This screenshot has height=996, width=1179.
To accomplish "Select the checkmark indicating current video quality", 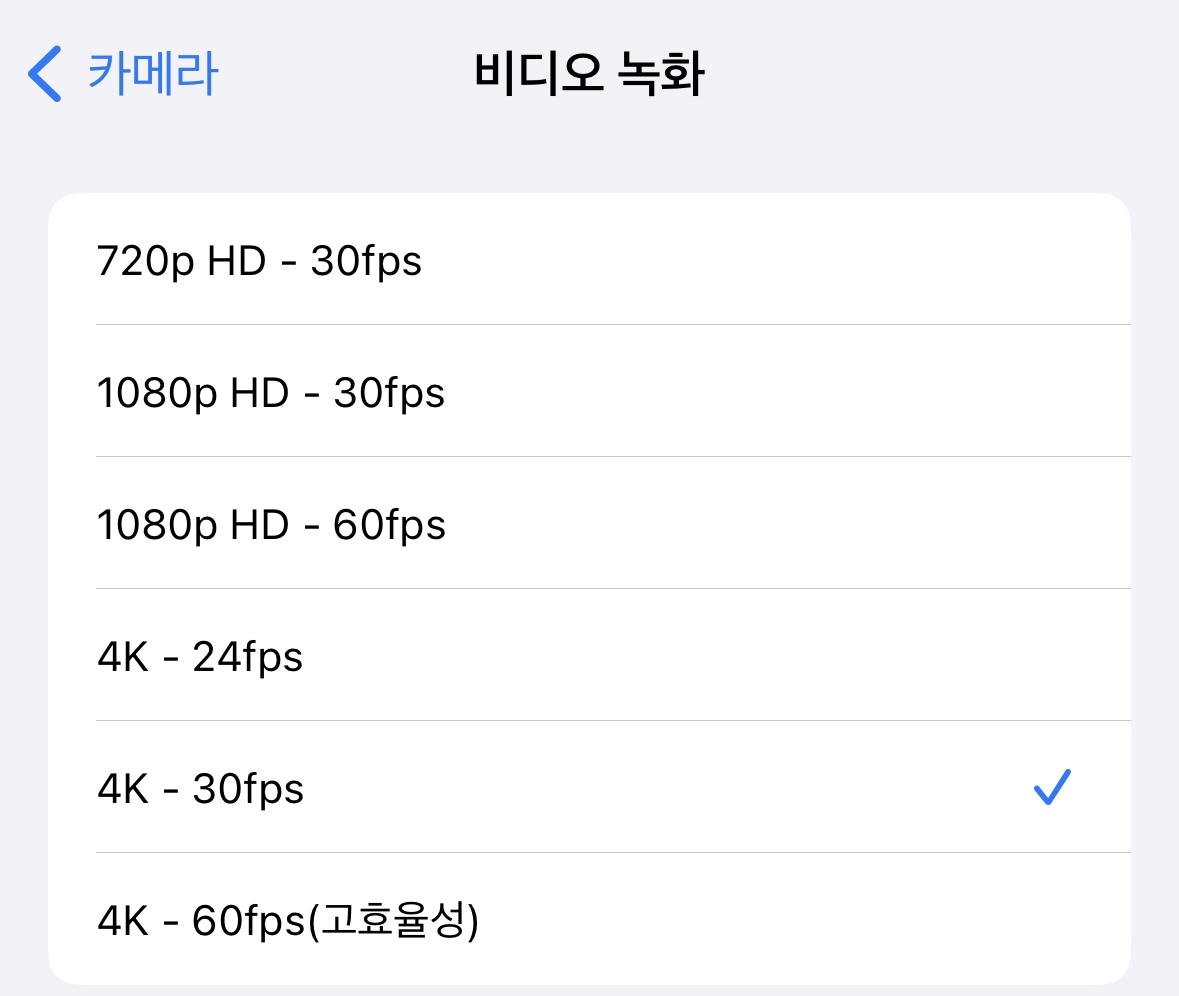I will click(1051, 788).
